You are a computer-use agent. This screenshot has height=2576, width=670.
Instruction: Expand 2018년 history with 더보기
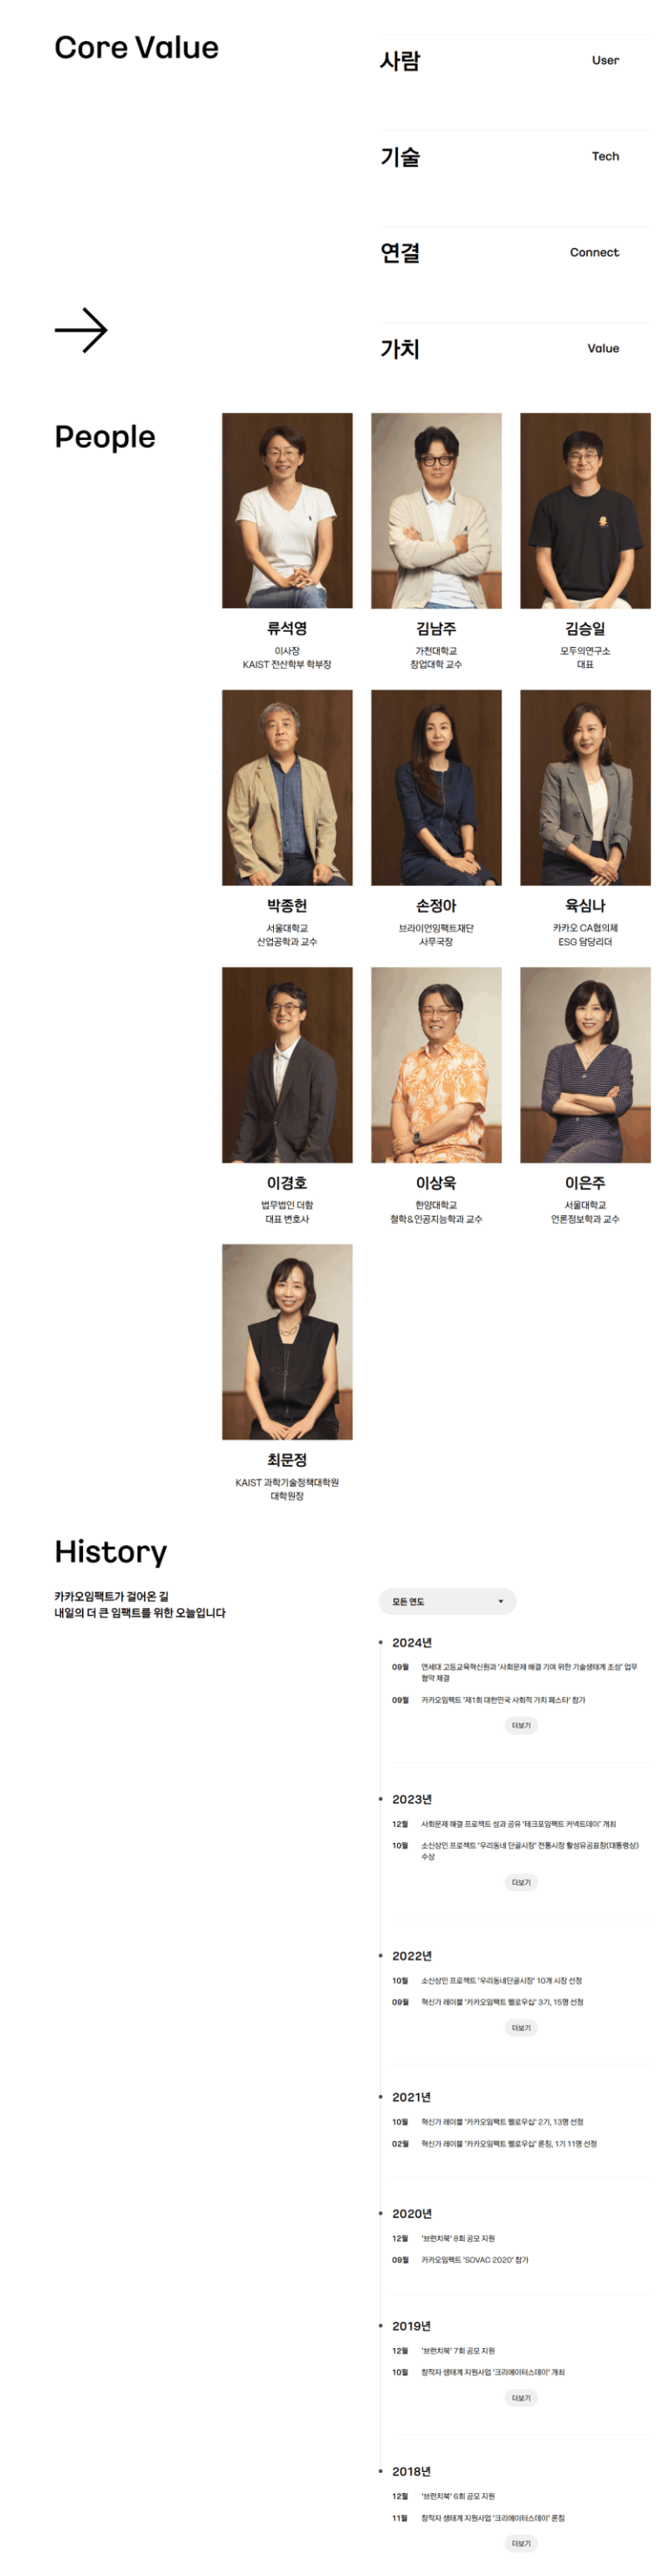coord(521,2543)
